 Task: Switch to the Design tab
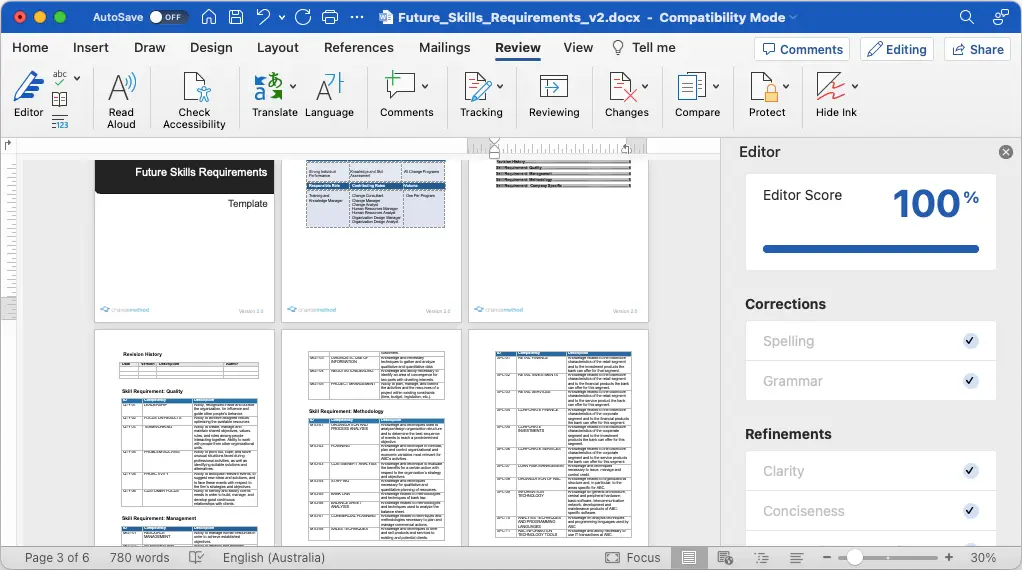(211, 48)
